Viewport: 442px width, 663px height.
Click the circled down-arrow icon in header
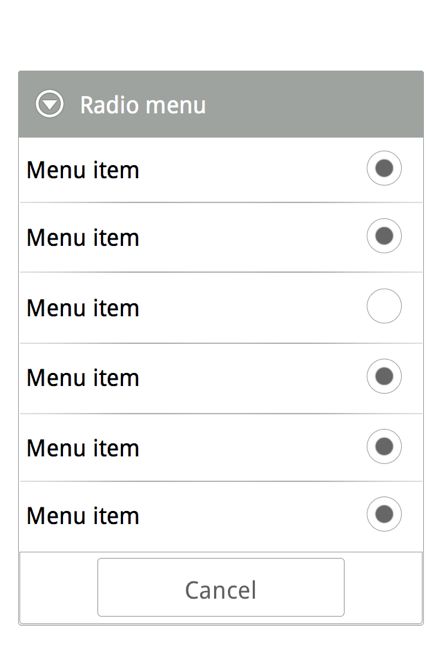point(49,104)
